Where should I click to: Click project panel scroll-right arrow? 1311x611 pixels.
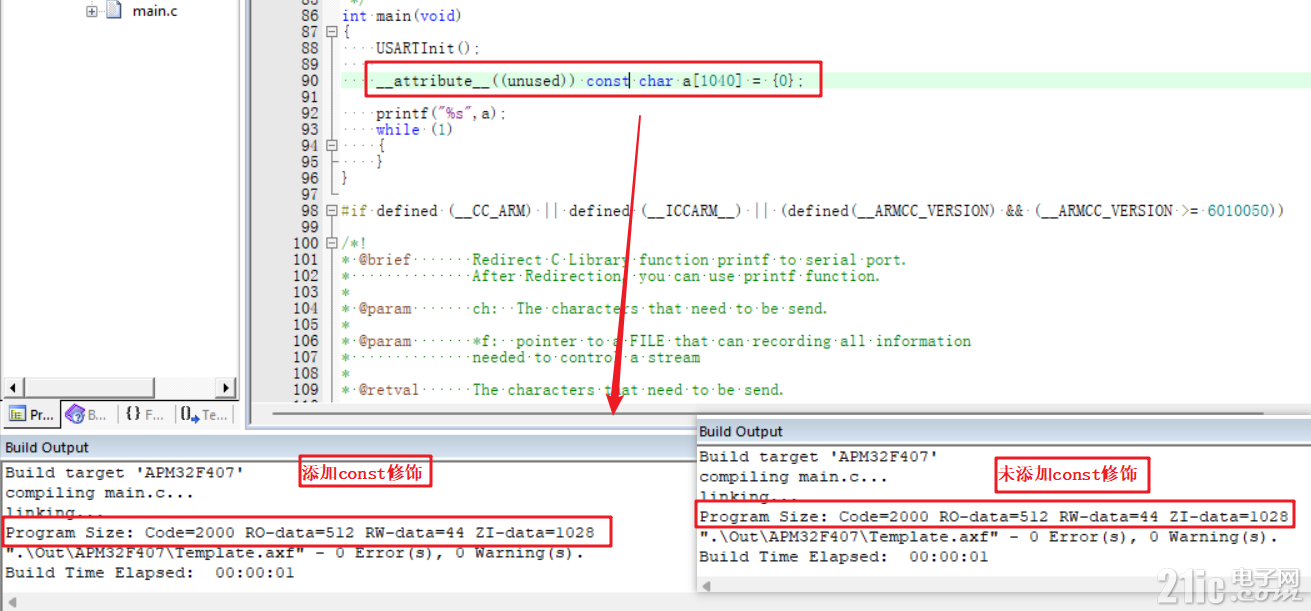pos(226,387)
